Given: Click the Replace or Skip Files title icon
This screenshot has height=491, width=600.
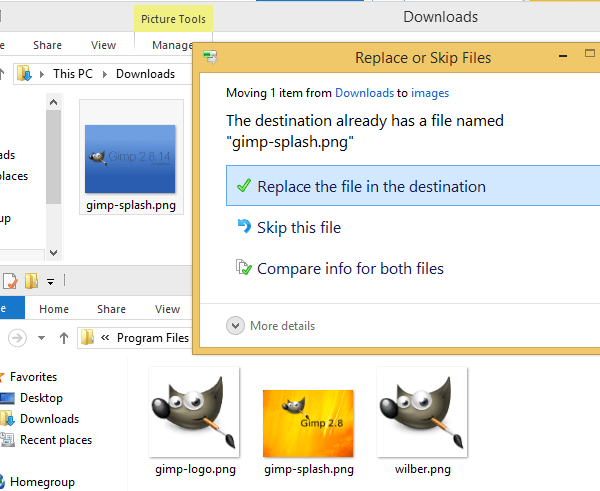Looking at the screenshot, I should (210, 57).
